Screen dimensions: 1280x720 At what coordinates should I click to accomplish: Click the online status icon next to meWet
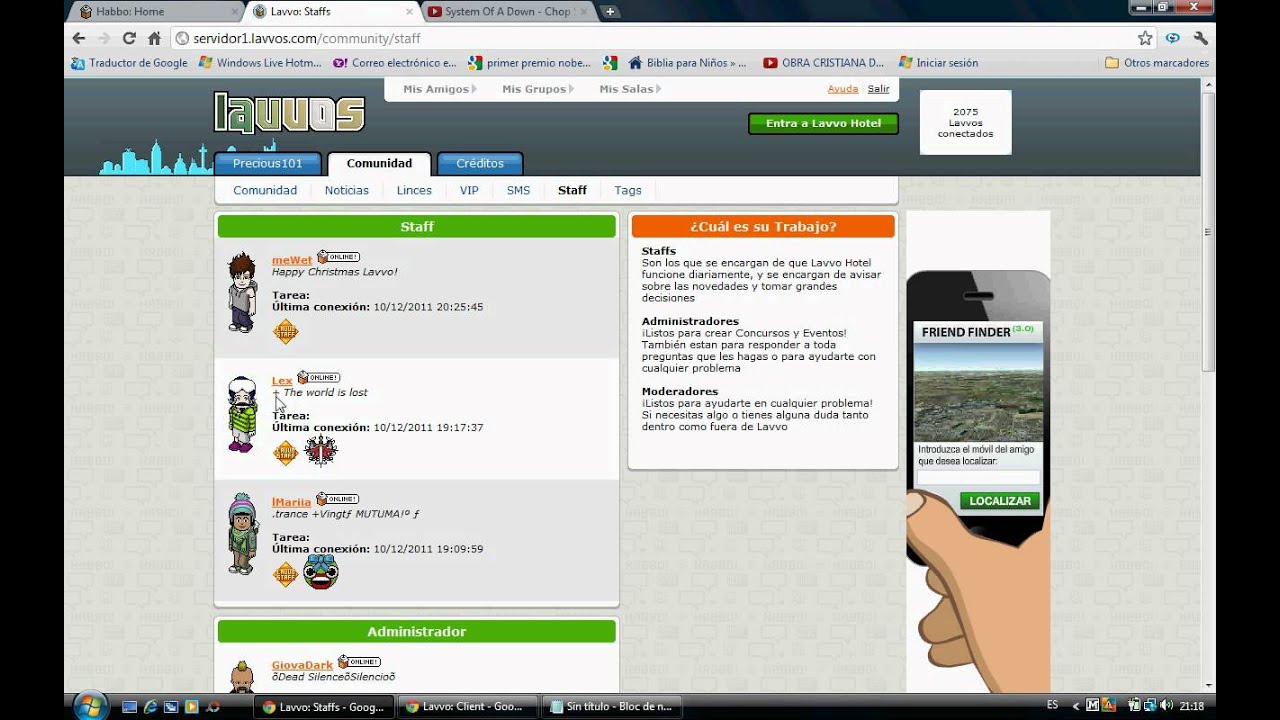click(x=338, y=257)
